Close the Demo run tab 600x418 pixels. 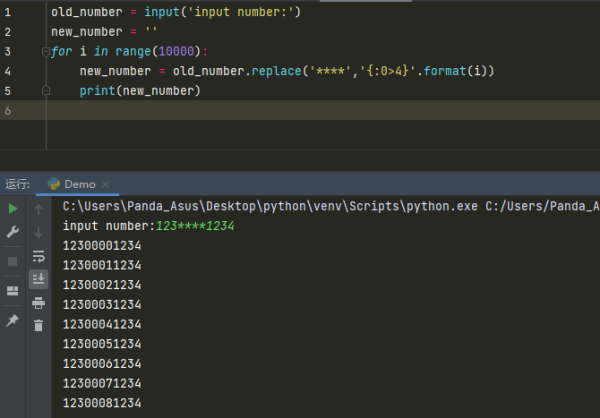coord(103,184)
